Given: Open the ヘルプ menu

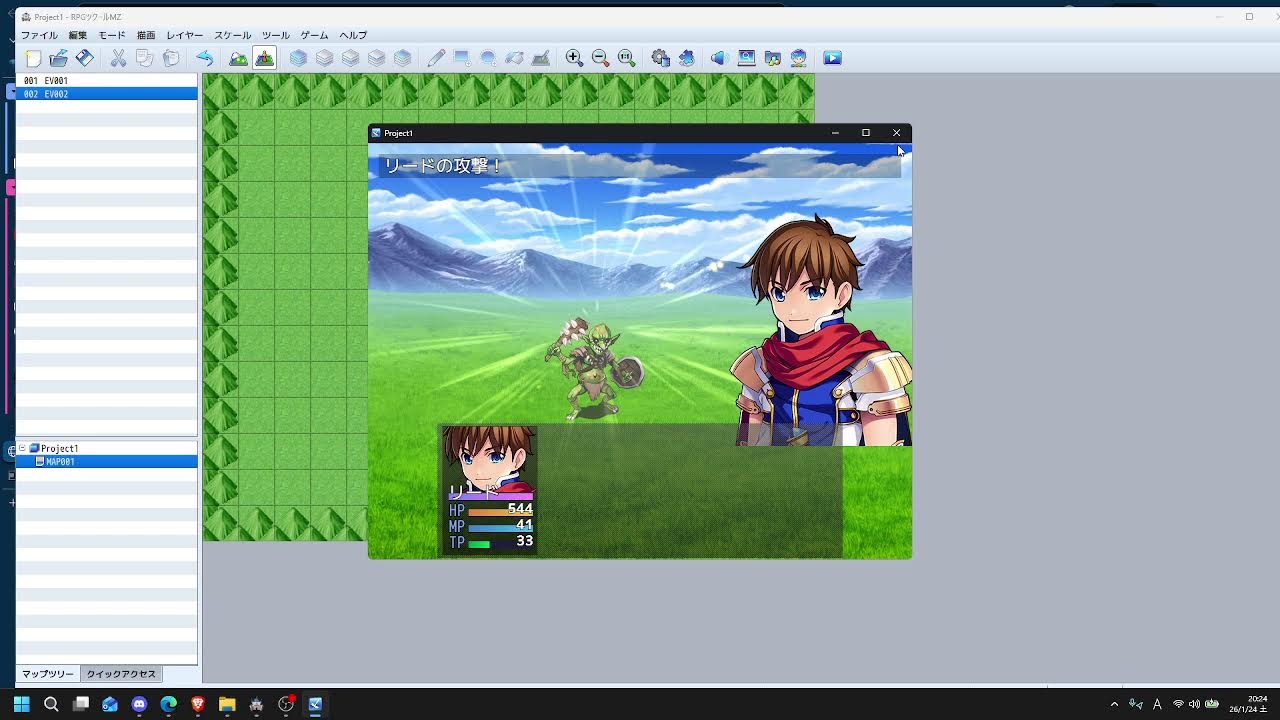Looking at the screenshot, I should 353,35.
